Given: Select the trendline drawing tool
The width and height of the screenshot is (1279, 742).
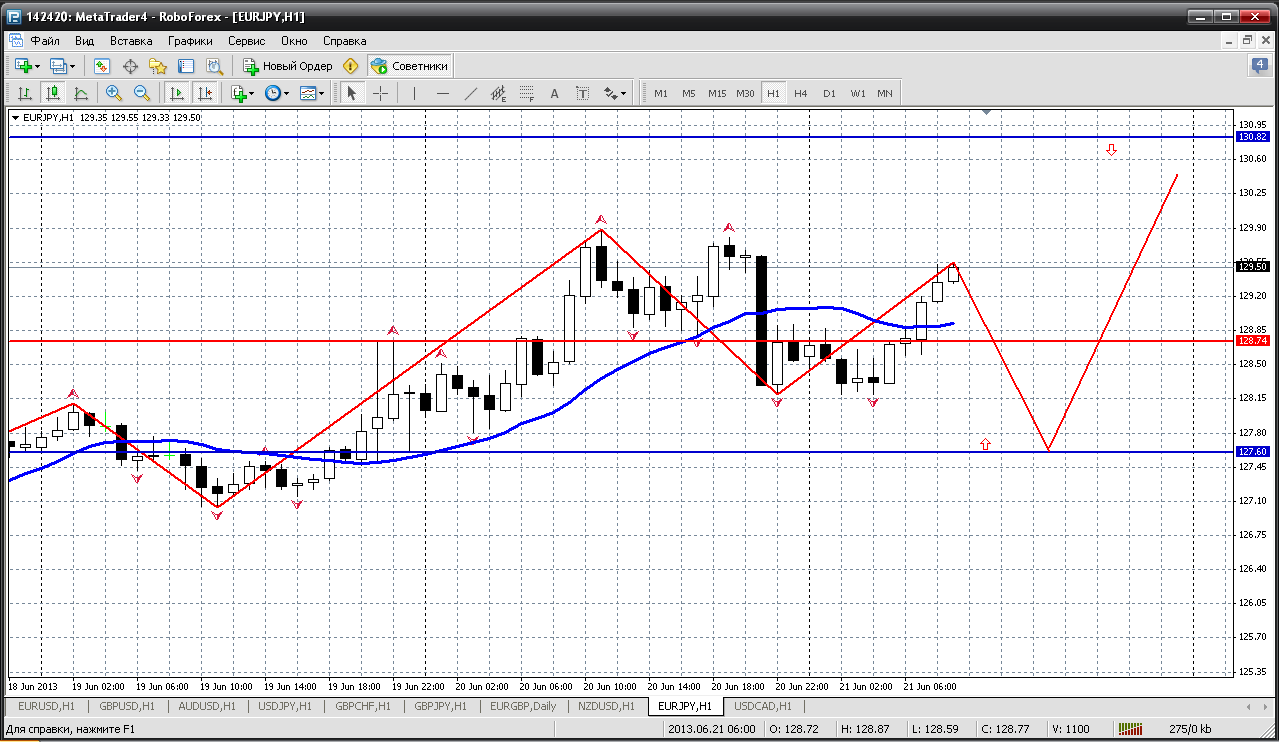Looking at the screenshot, I should tap(471, 93).
